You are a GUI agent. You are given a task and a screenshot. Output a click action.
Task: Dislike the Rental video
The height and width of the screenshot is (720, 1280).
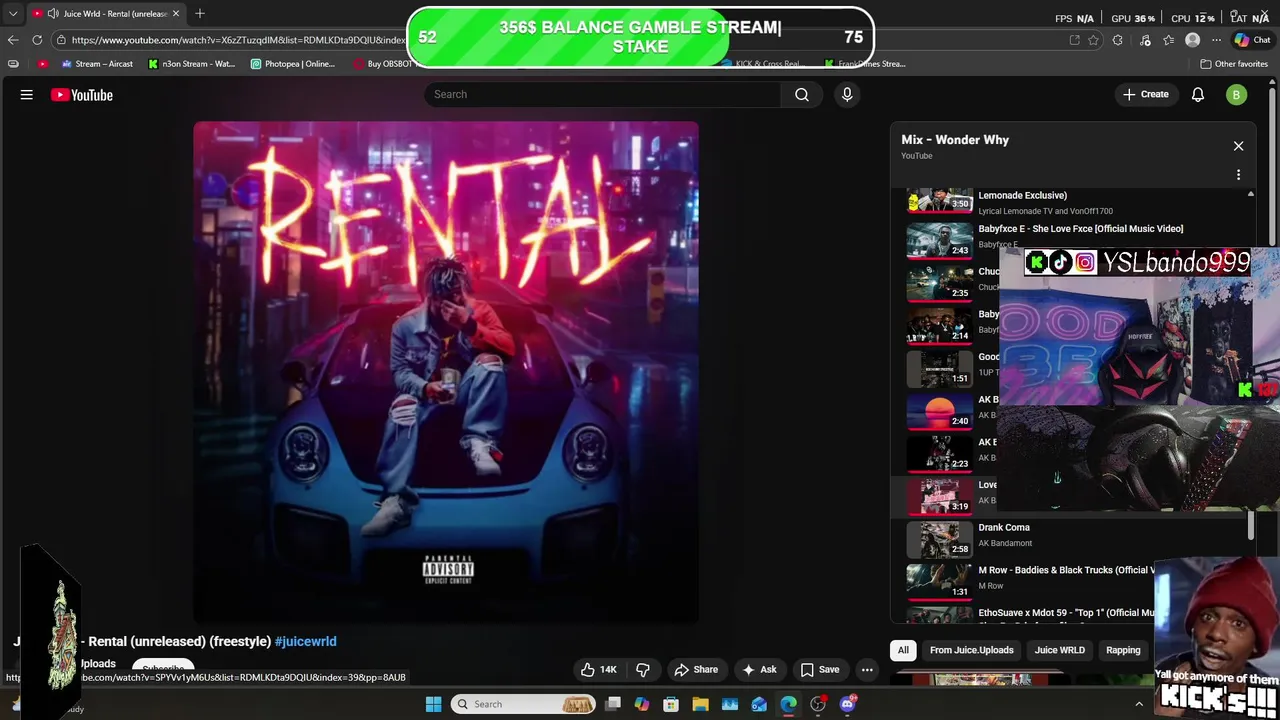pos(643,670)
